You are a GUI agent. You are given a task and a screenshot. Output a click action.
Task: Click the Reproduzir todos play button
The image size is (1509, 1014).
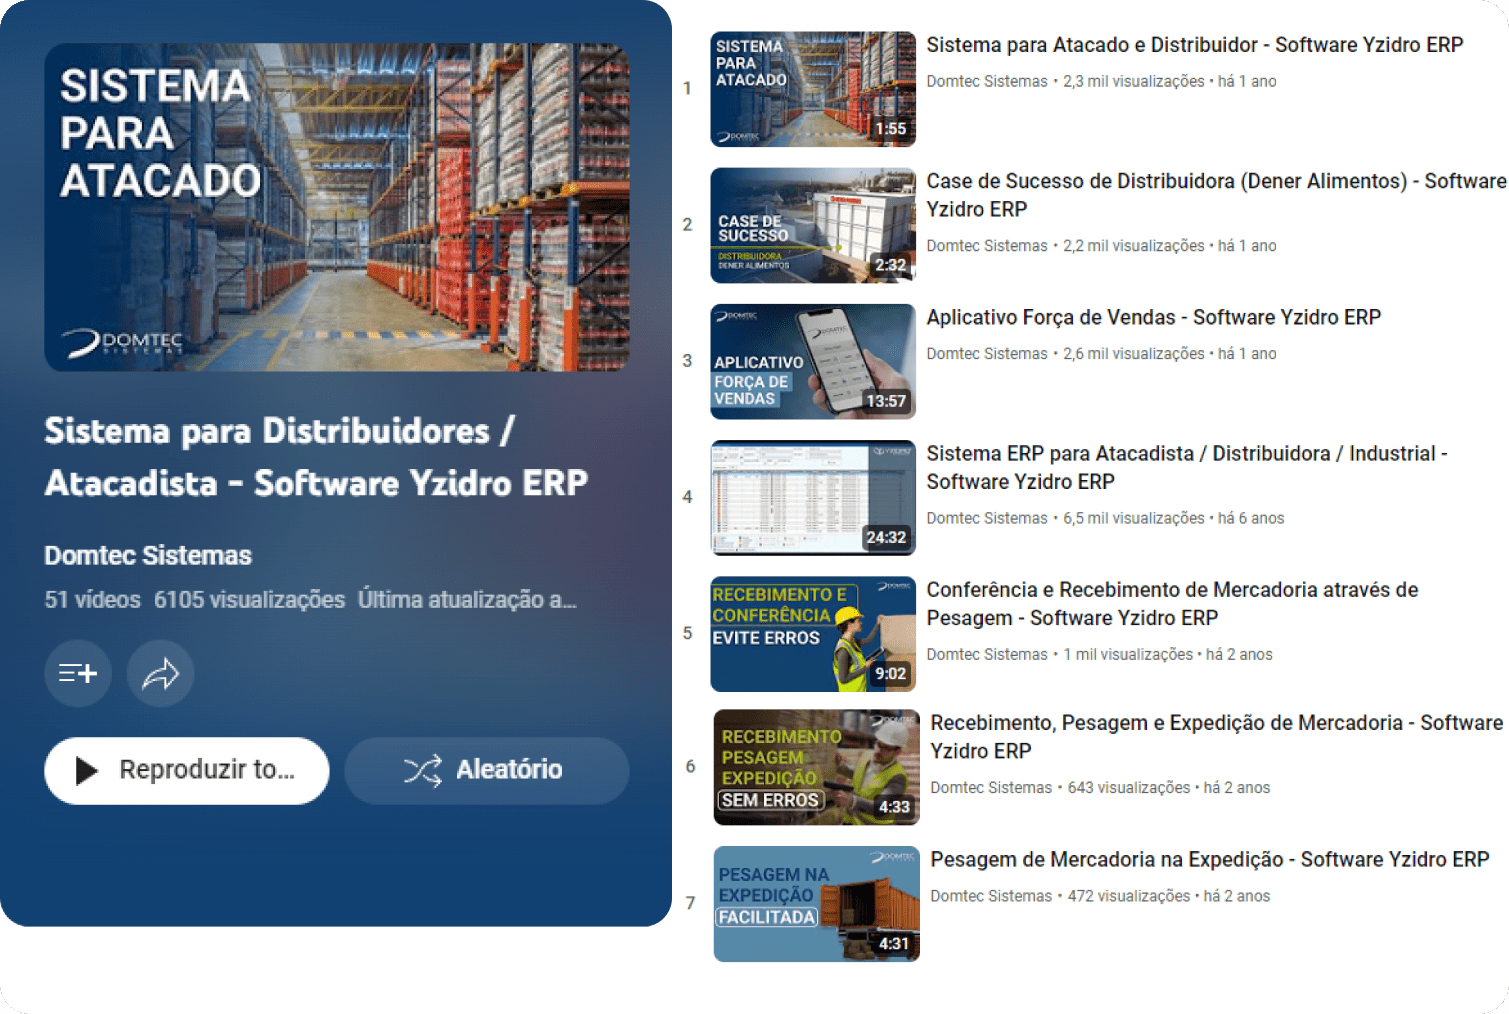coord(187,770)
